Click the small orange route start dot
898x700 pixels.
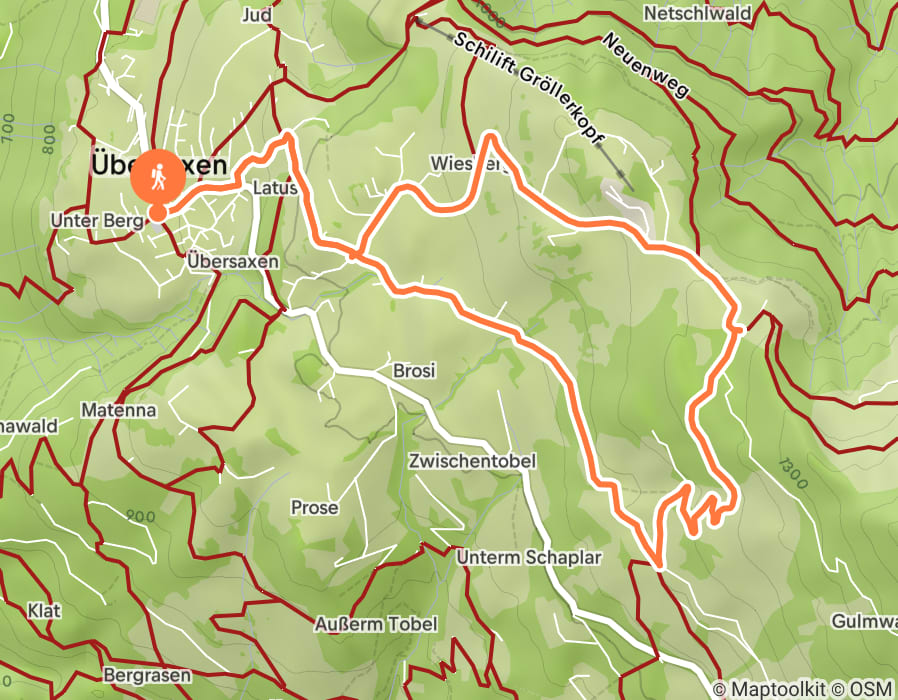(158, 214)
